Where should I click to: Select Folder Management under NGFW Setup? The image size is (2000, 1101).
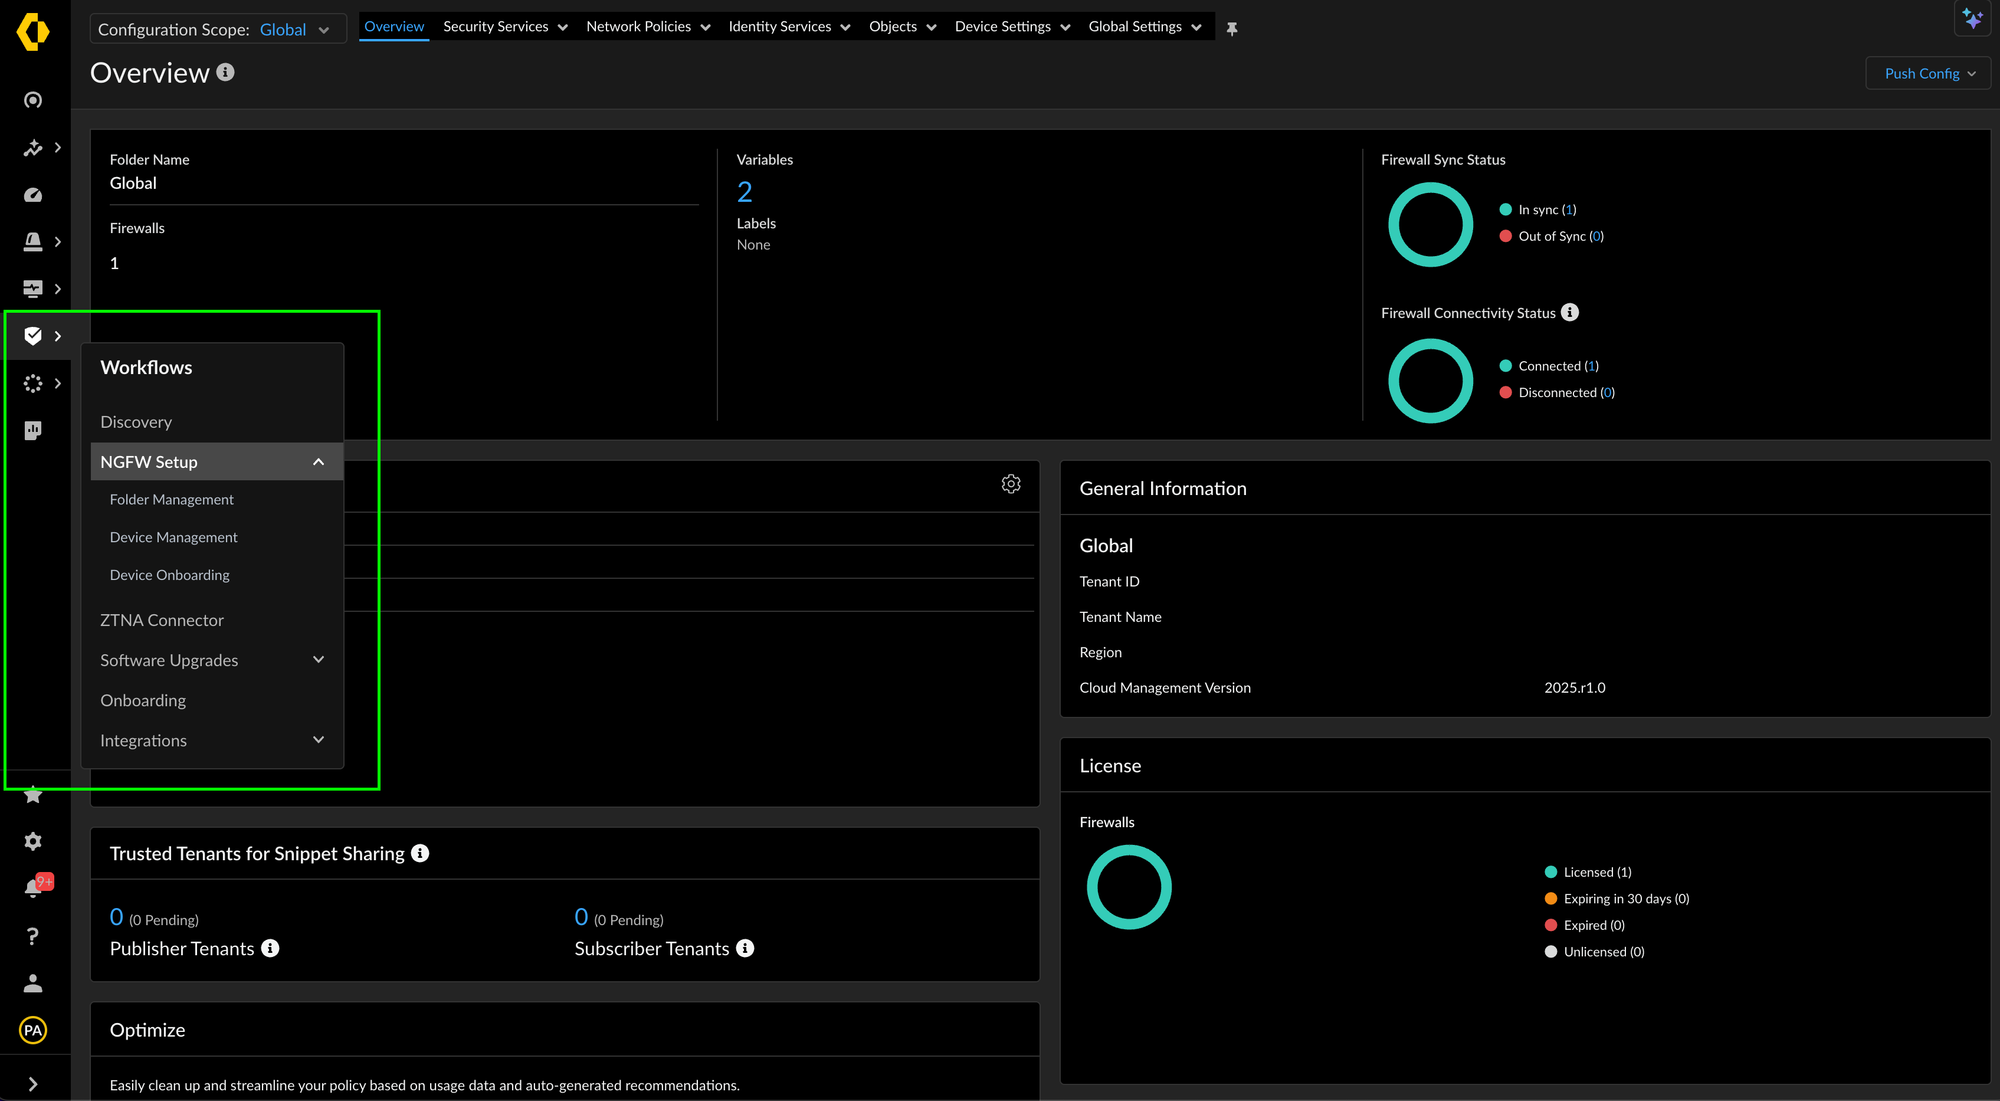[x=172, y=499]
